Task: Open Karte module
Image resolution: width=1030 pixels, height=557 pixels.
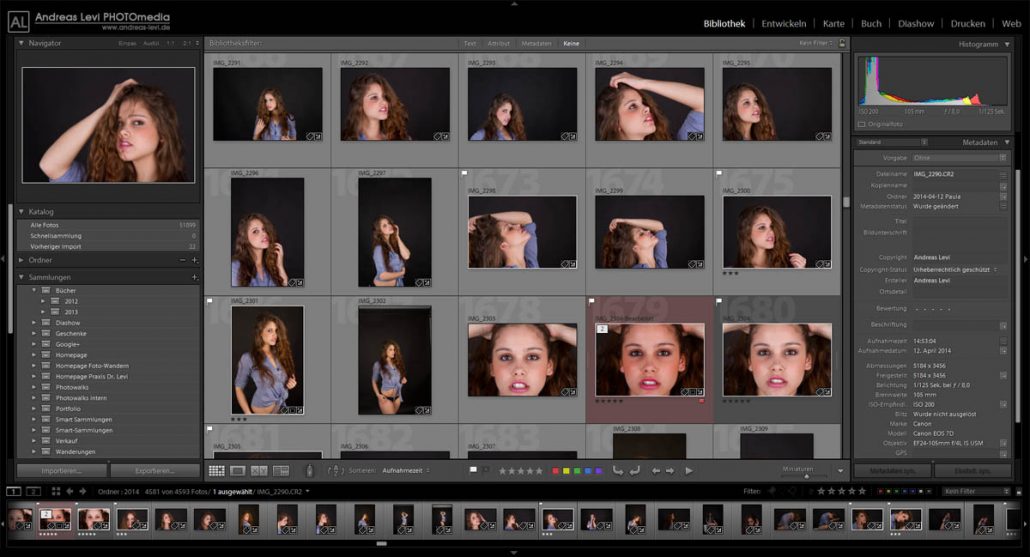Action: pyautogui.click(x=834, y=24)
